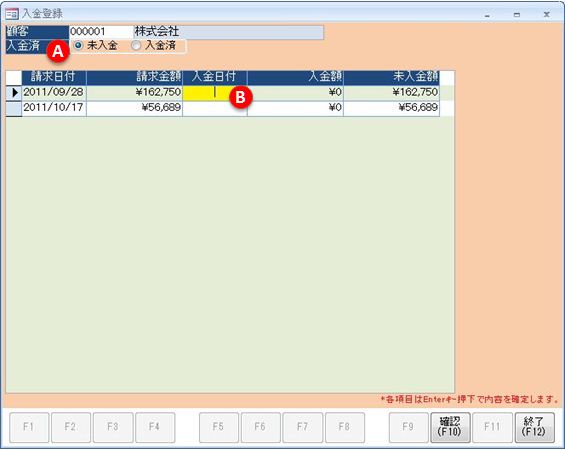Click the disabled F3 button
The width and height of the screenshot is (565, 450).
click(113, 427)
